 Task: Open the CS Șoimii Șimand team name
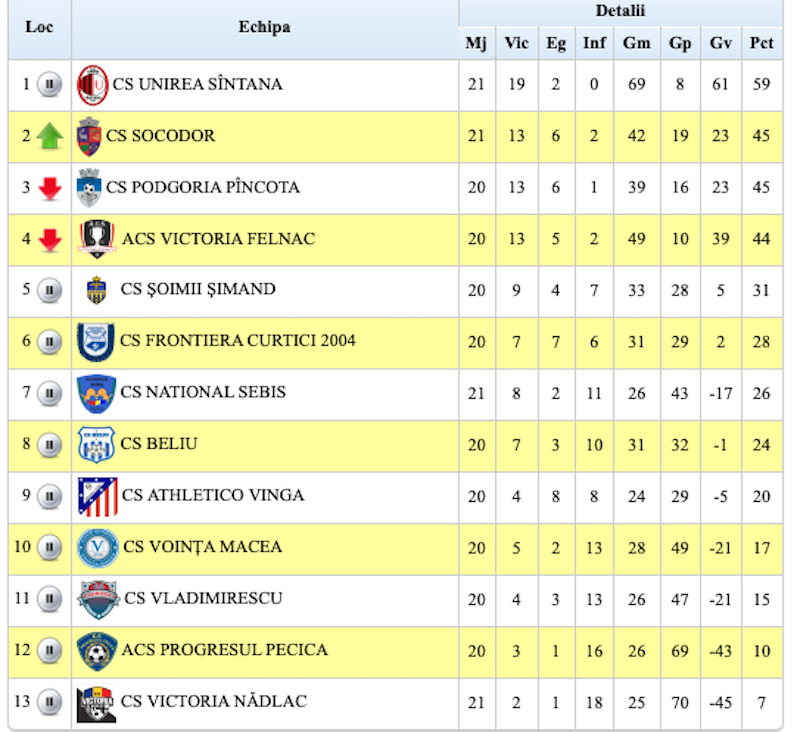198,290
